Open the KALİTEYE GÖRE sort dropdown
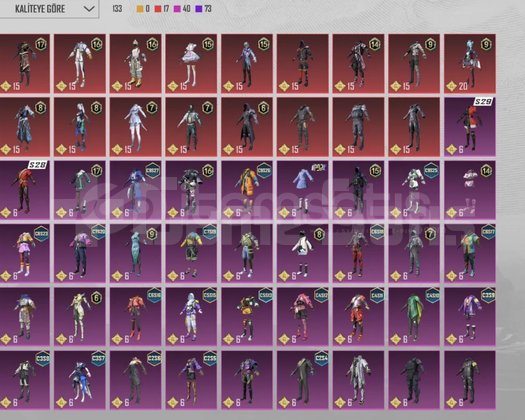 49,9
